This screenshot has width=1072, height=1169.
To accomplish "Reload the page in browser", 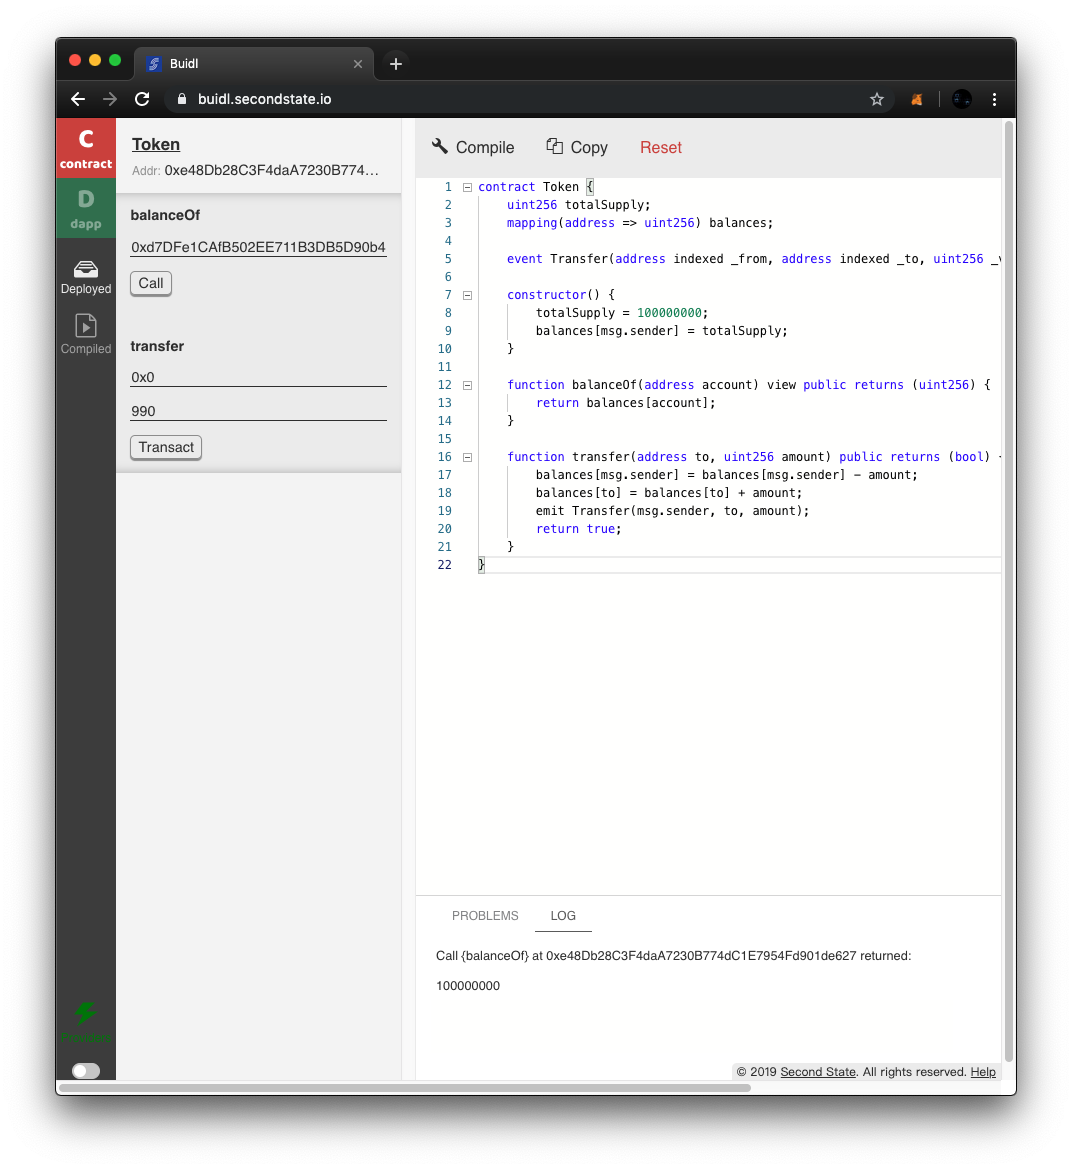I will (142, 99).
